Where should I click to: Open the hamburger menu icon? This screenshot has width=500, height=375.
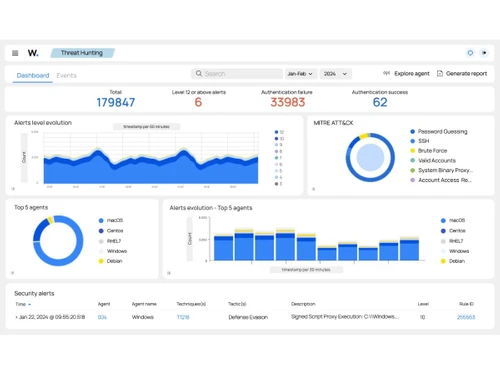15,53
